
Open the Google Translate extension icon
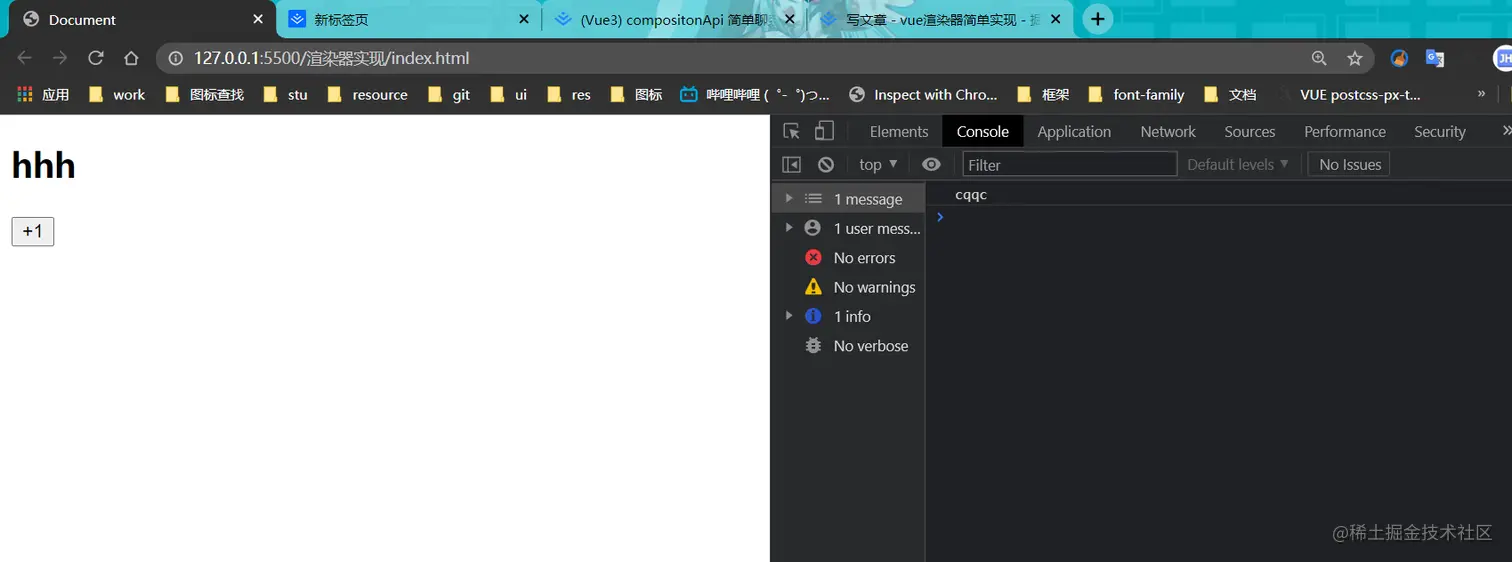[x=1435, y=58]
